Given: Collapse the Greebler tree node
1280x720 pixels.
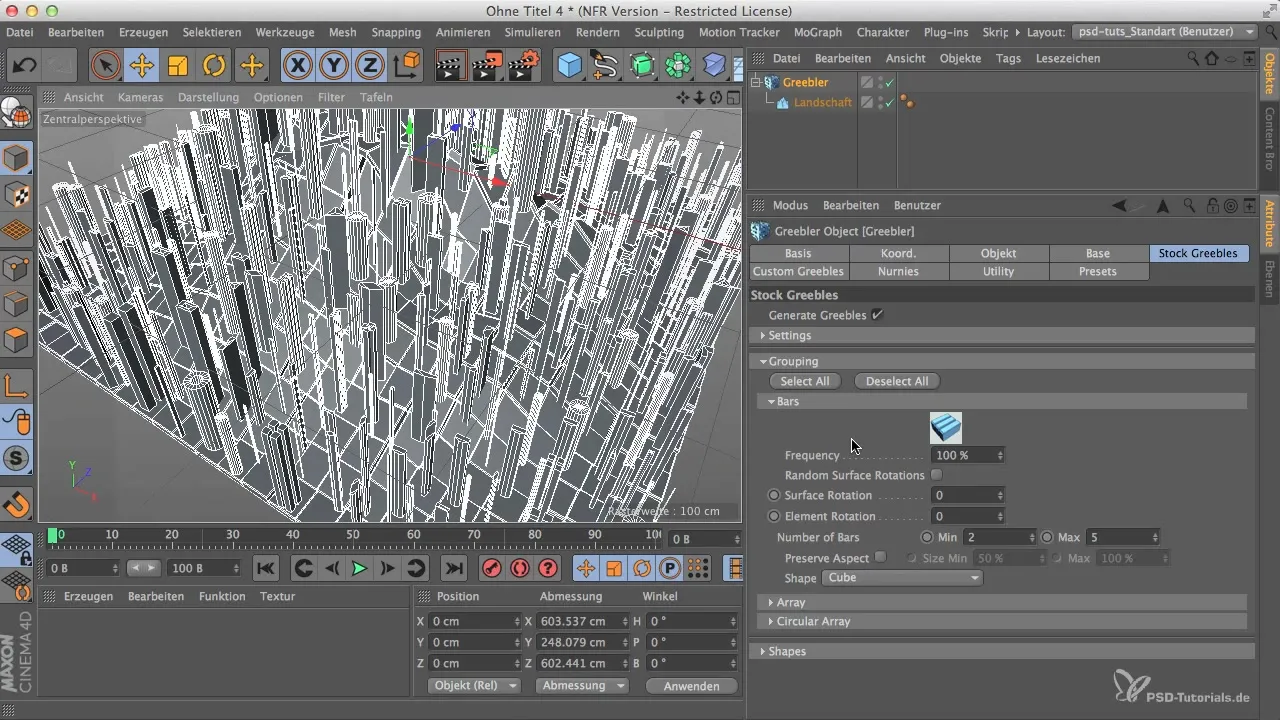Looking at the screenshot, I should point(757,82).
